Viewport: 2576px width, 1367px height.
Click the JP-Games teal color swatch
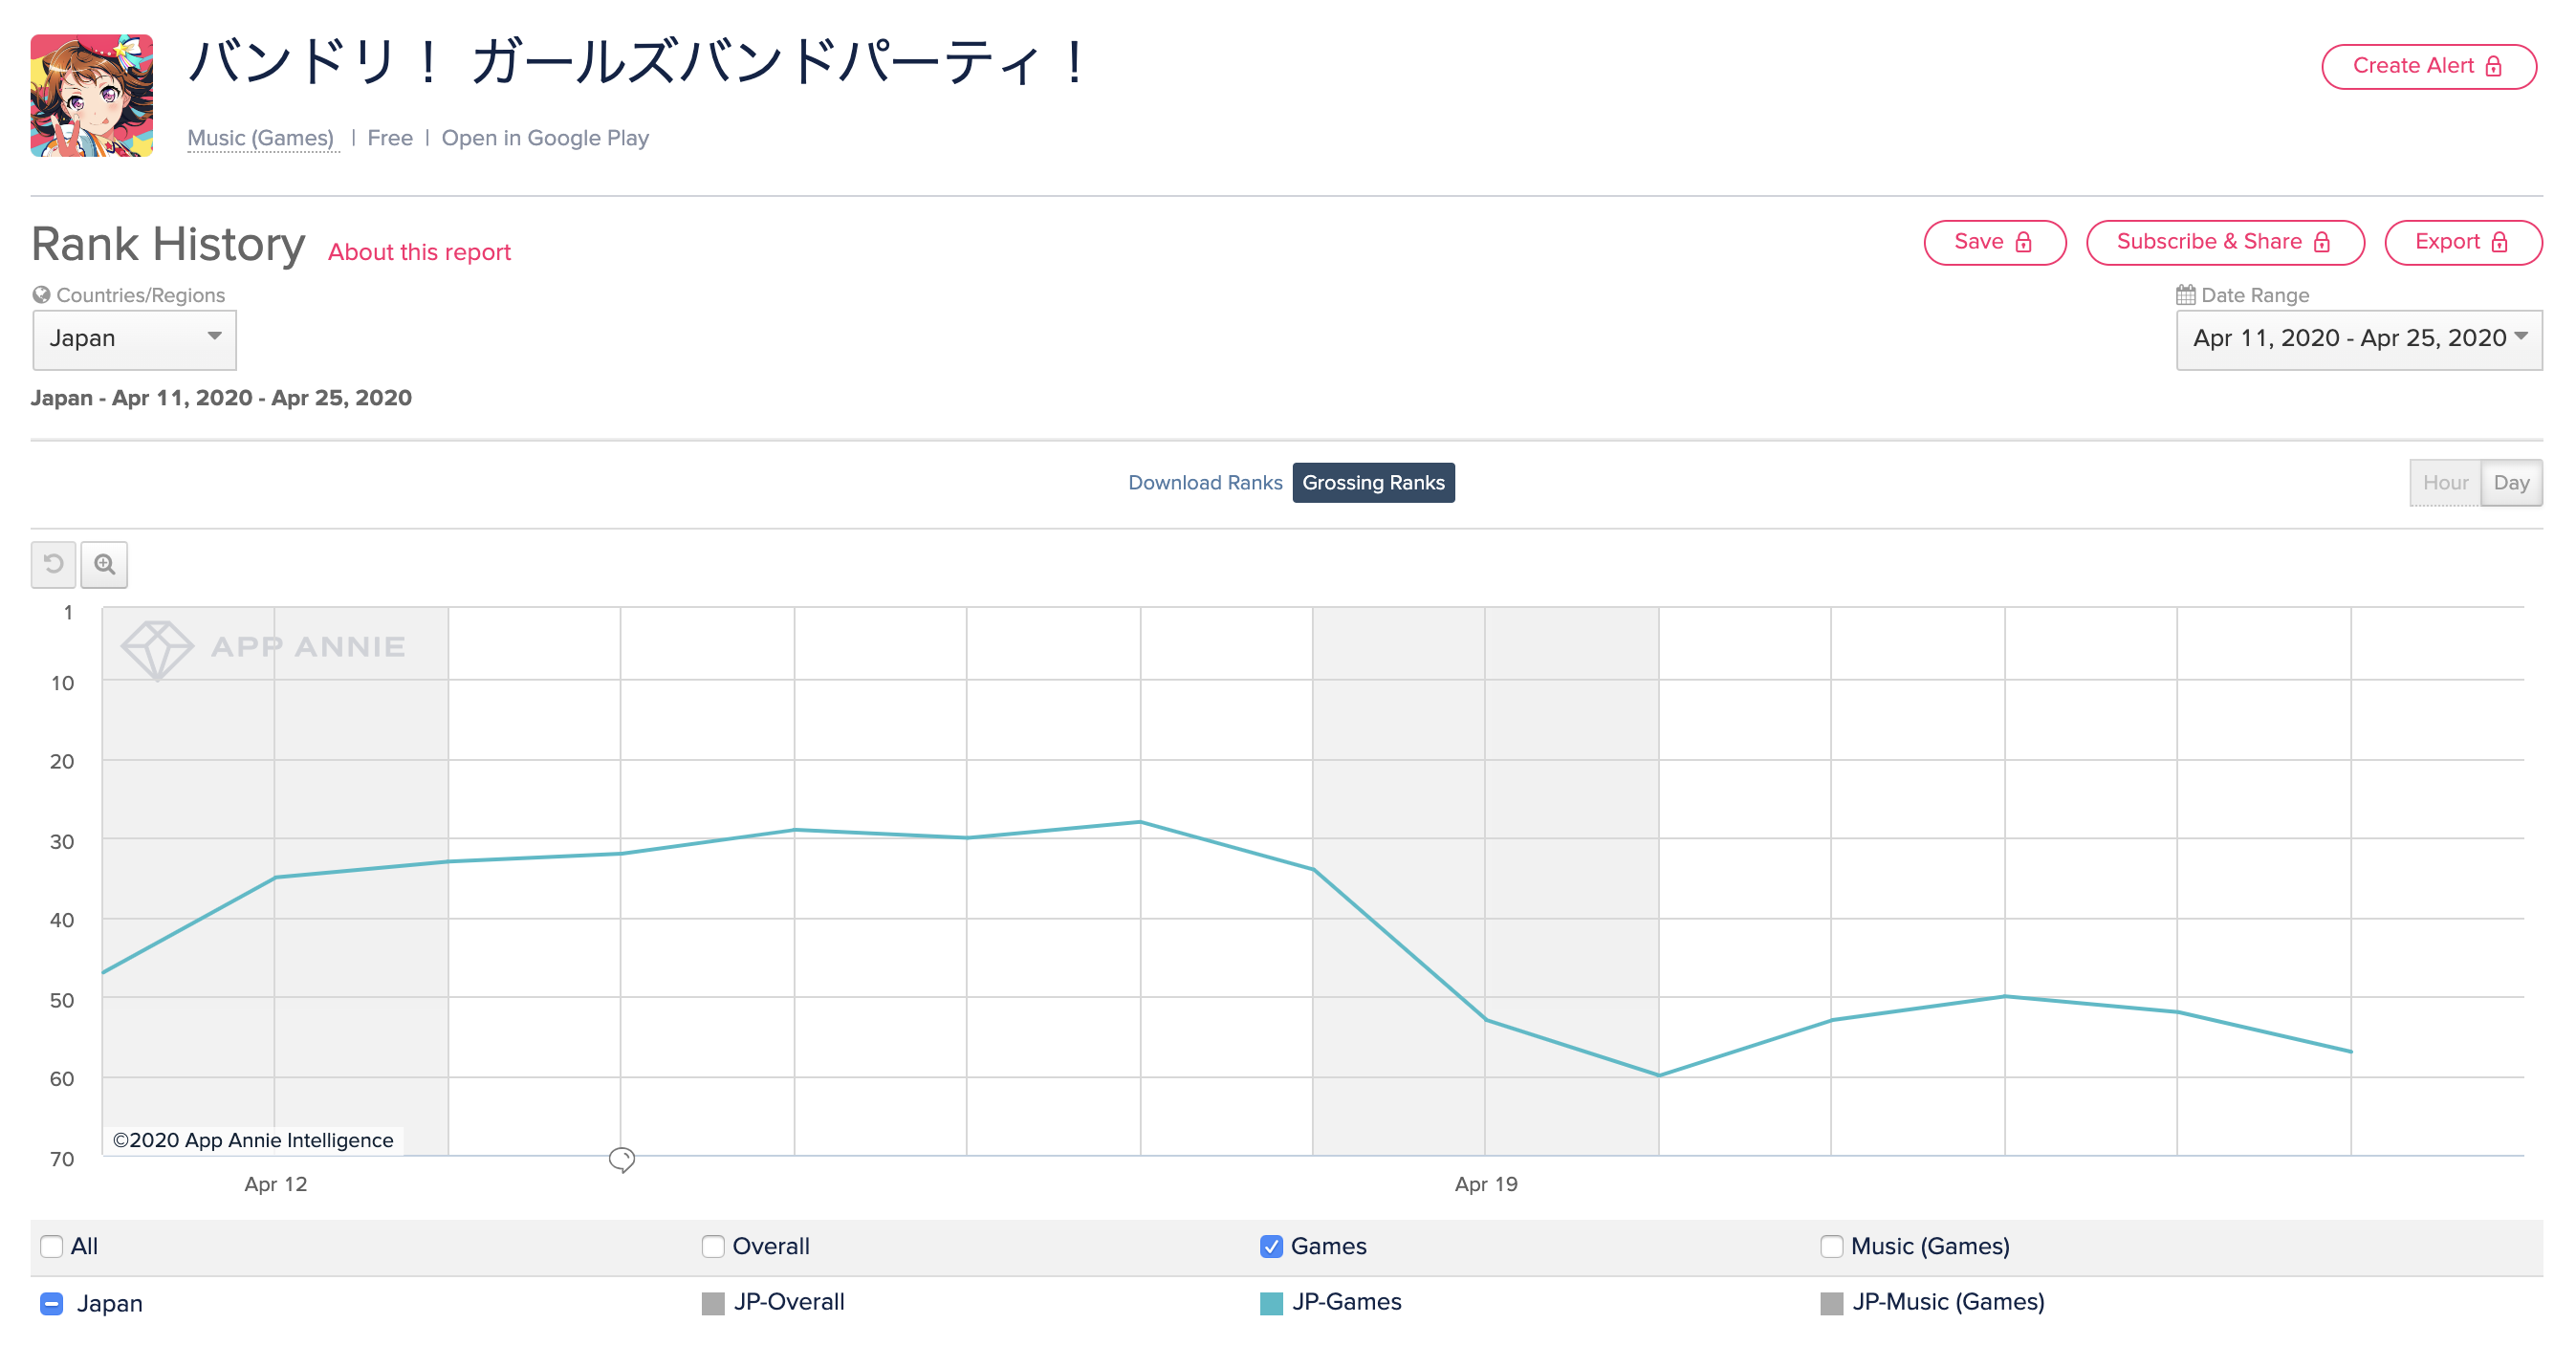pos(1271,1303)
